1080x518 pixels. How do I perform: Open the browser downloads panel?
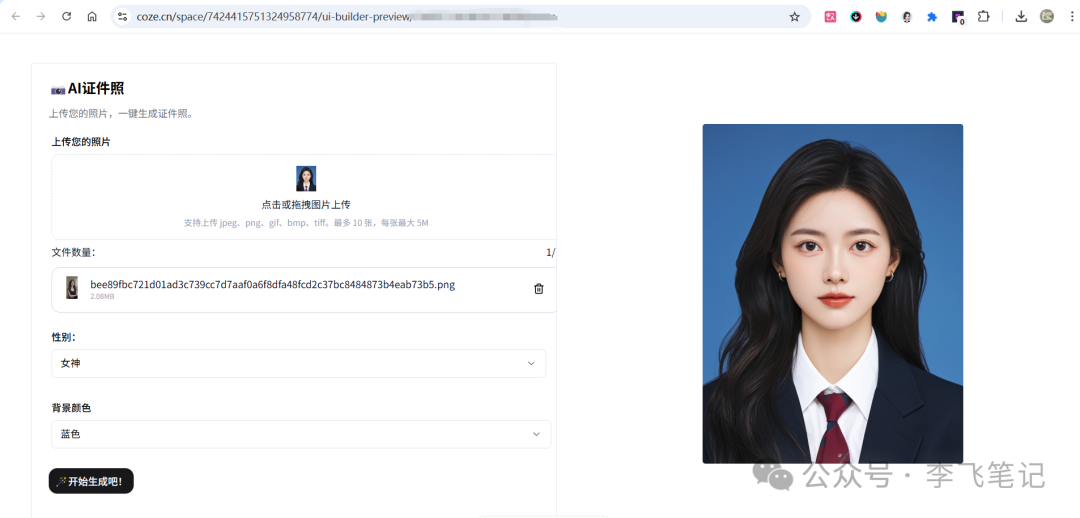pos(1021,16)
